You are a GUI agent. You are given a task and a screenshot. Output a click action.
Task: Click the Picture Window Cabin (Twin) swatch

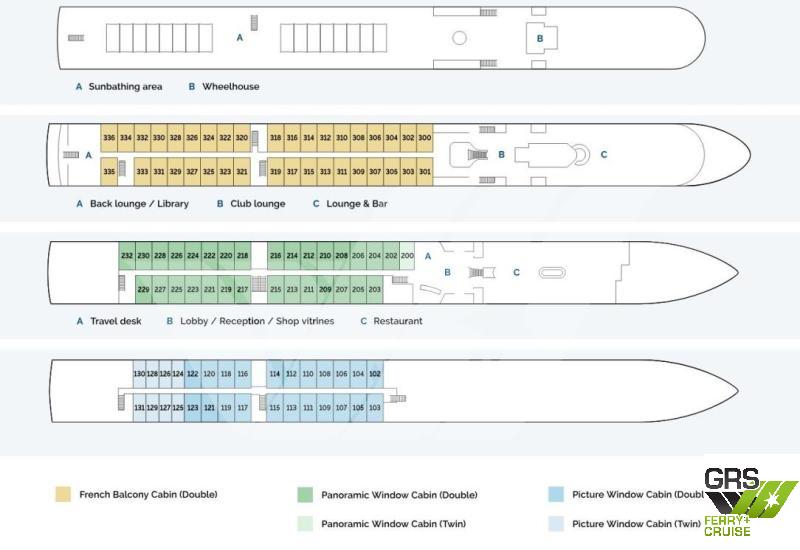[555, 523]
